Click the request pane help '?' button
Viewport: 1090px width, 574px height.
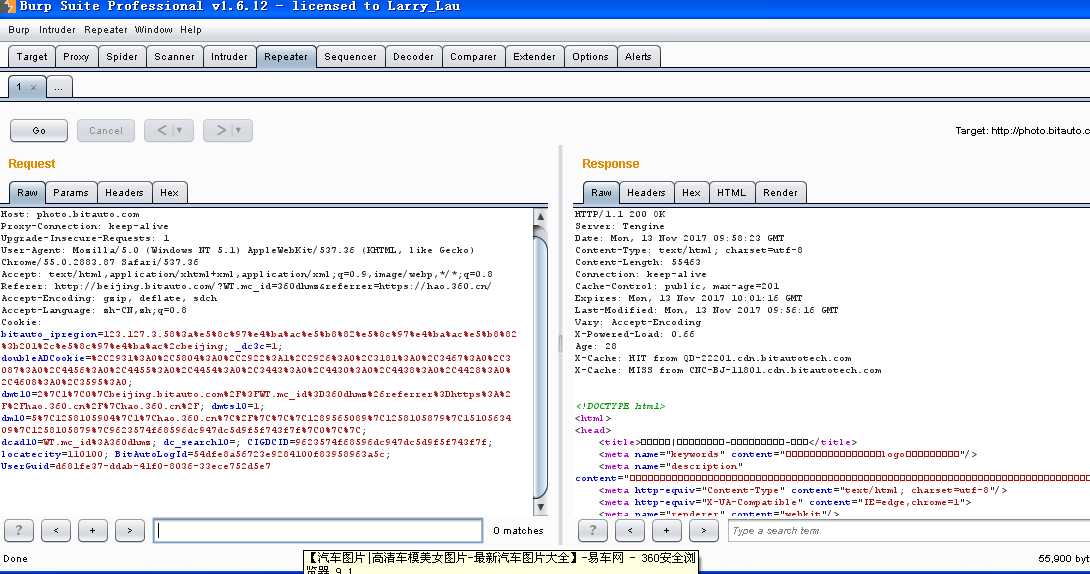point(19,530)
